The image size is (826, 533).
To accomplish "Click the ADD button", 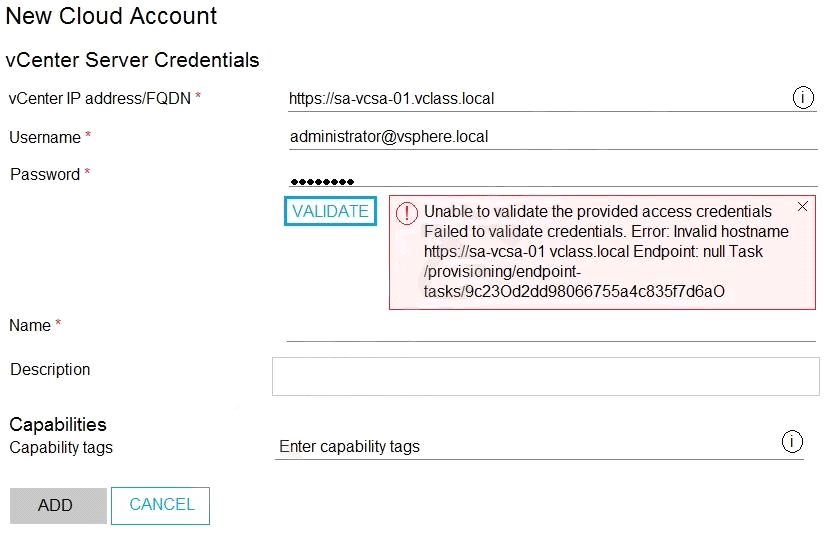I will pyautogui.click(x=58, y=506).
